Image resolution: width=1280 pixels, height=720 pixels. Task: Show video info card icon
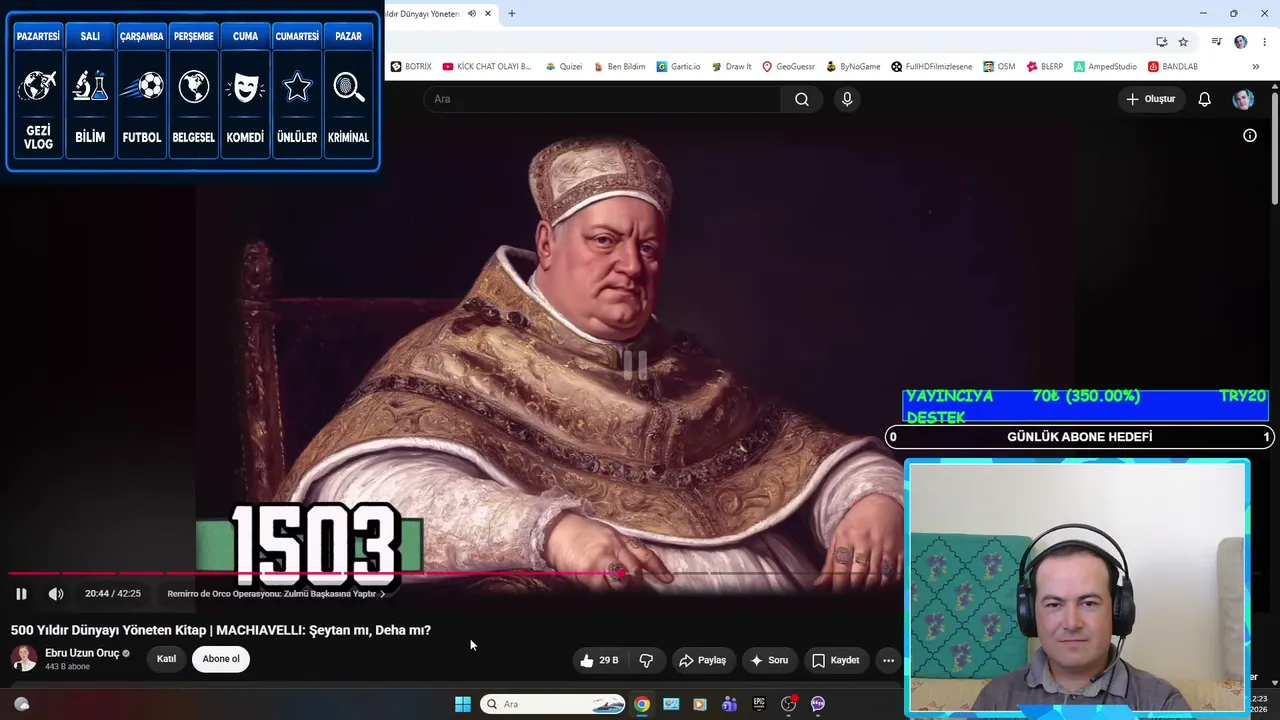[1250, 135]
